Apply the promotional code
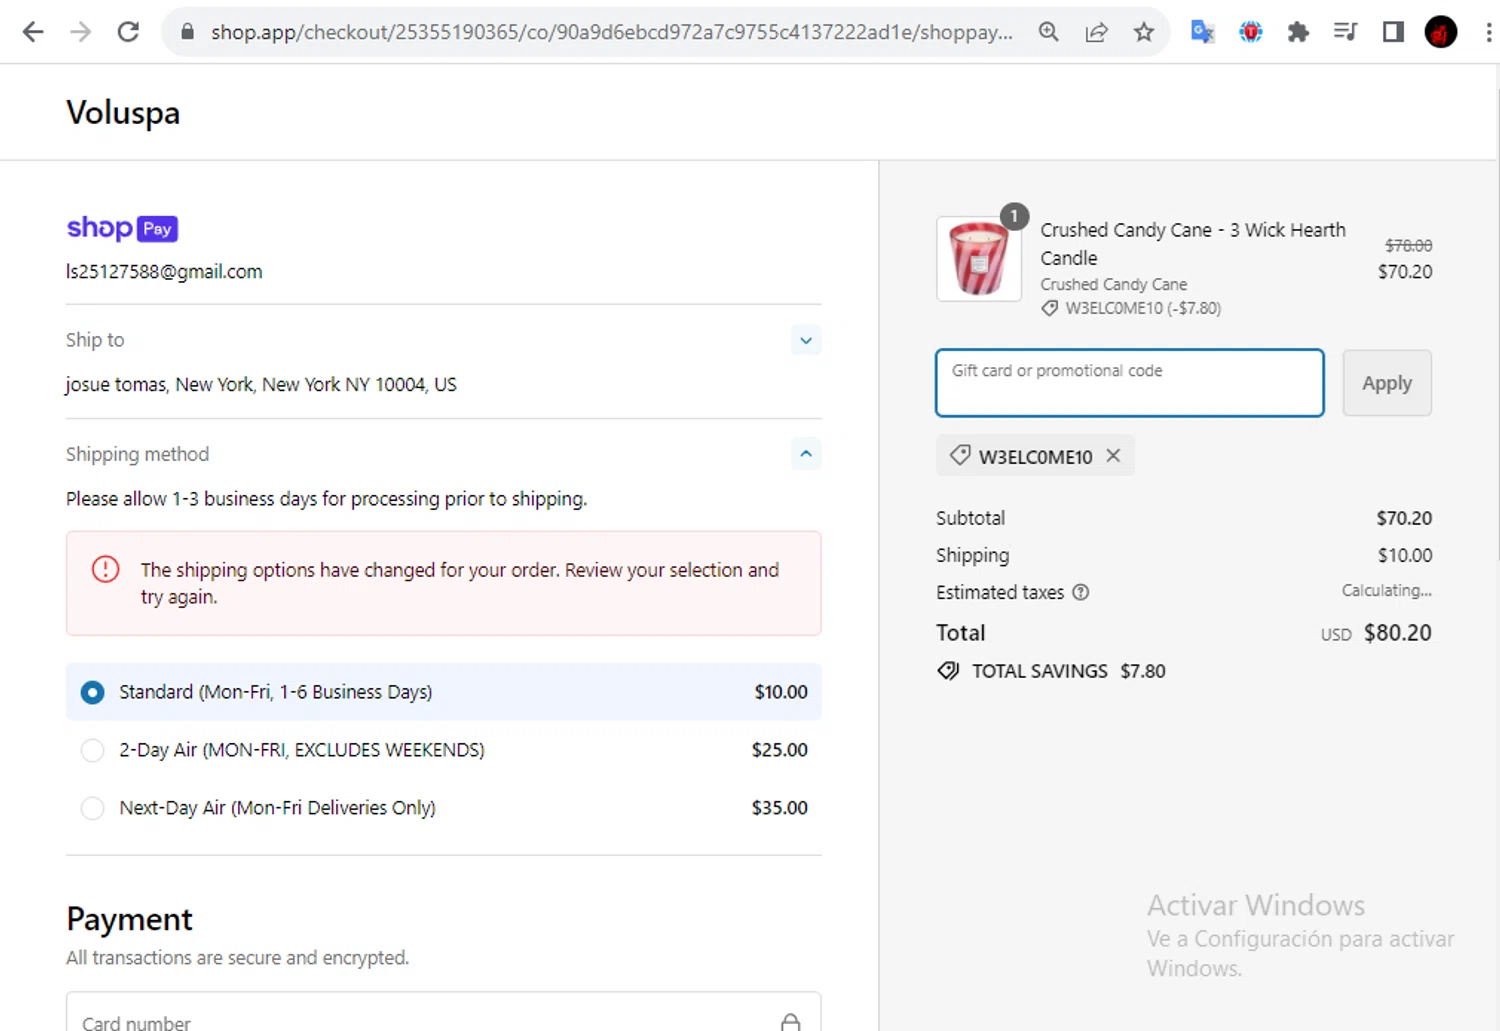The width and height of the screenshot is (1500, 1031). (1387, 383)
